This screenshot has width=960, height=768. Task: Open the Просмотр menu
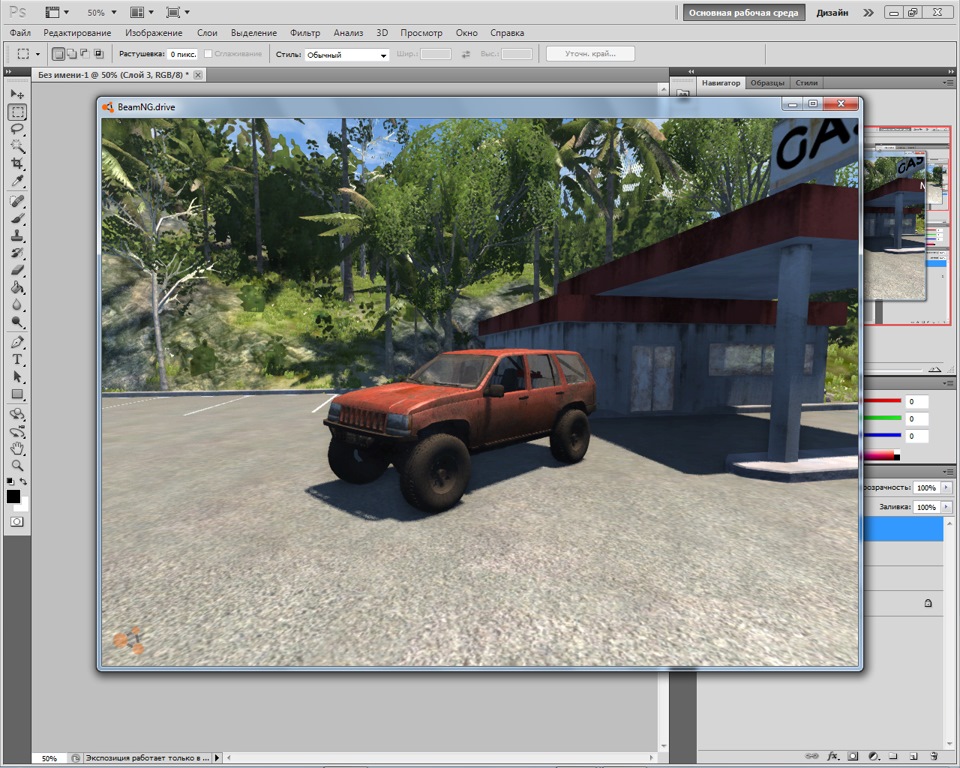tap(421, 33)
